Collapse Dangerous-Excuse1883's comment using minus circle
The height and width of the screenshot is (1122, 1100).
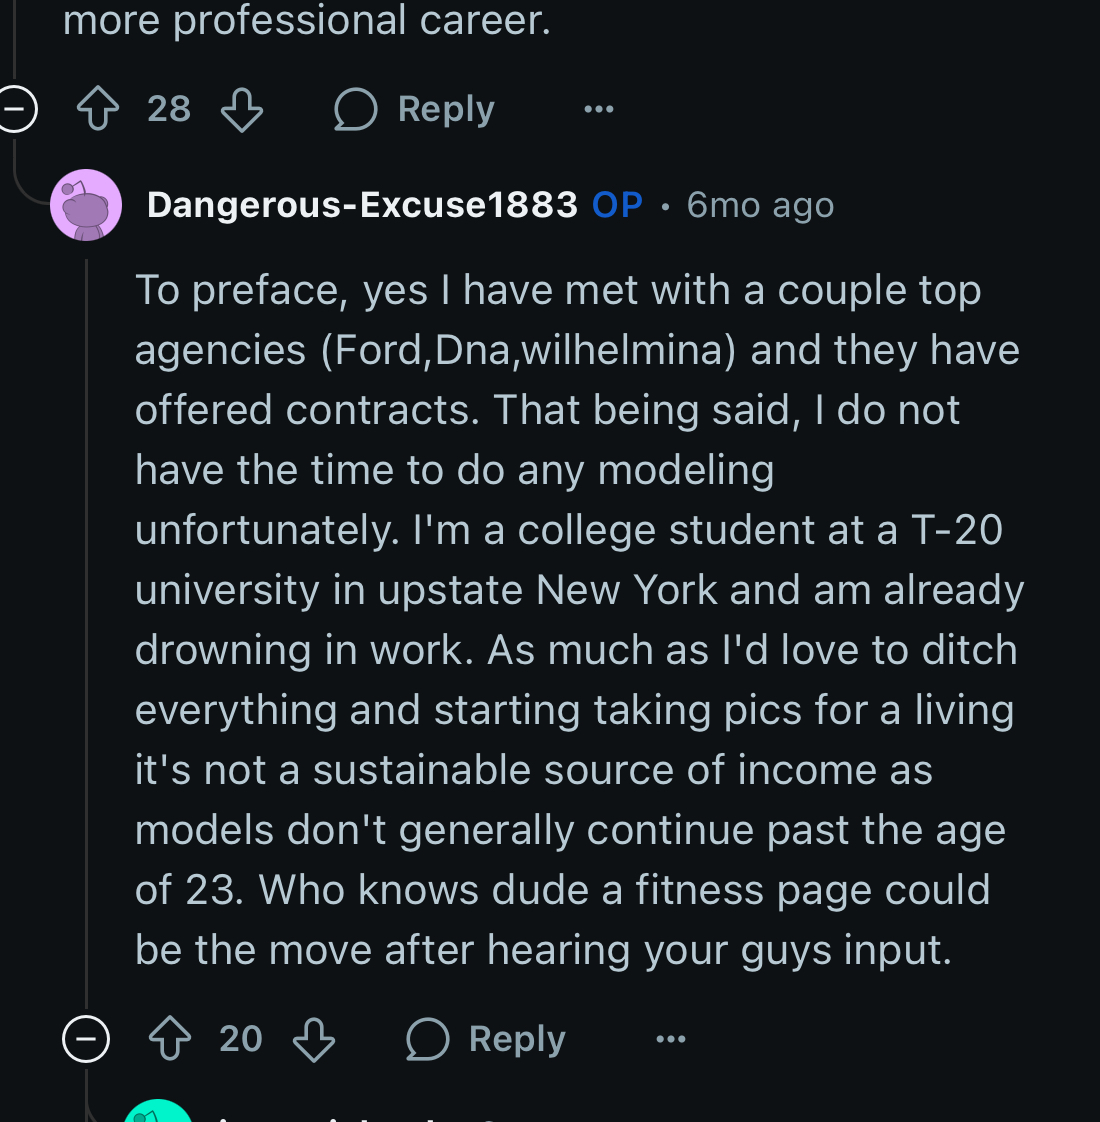point(86,1039)
